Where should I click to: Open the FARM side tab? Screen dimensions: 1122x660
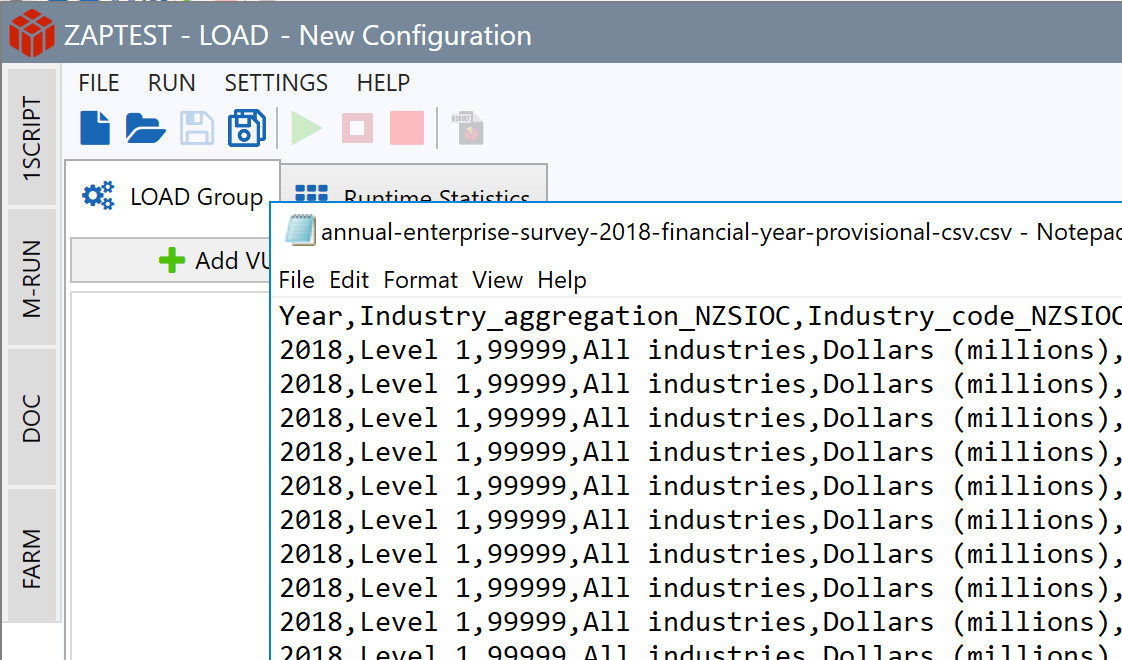coord(33,558)
